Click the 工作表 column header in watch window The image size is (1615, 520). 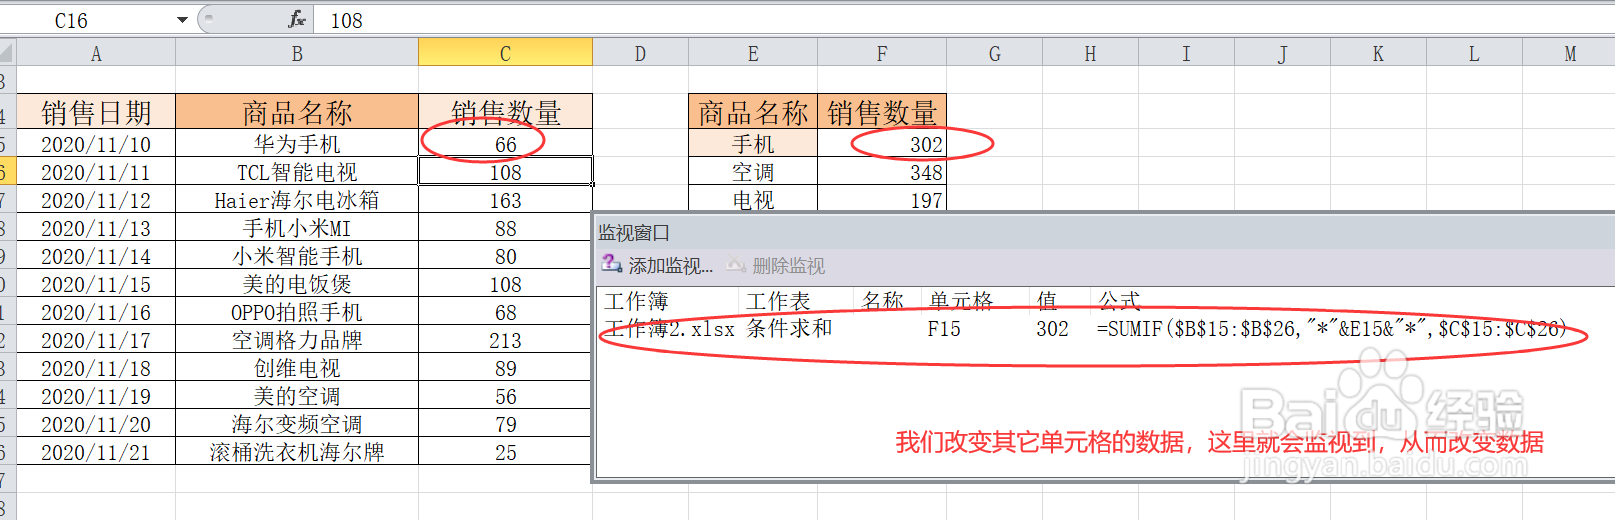point(795,300)
